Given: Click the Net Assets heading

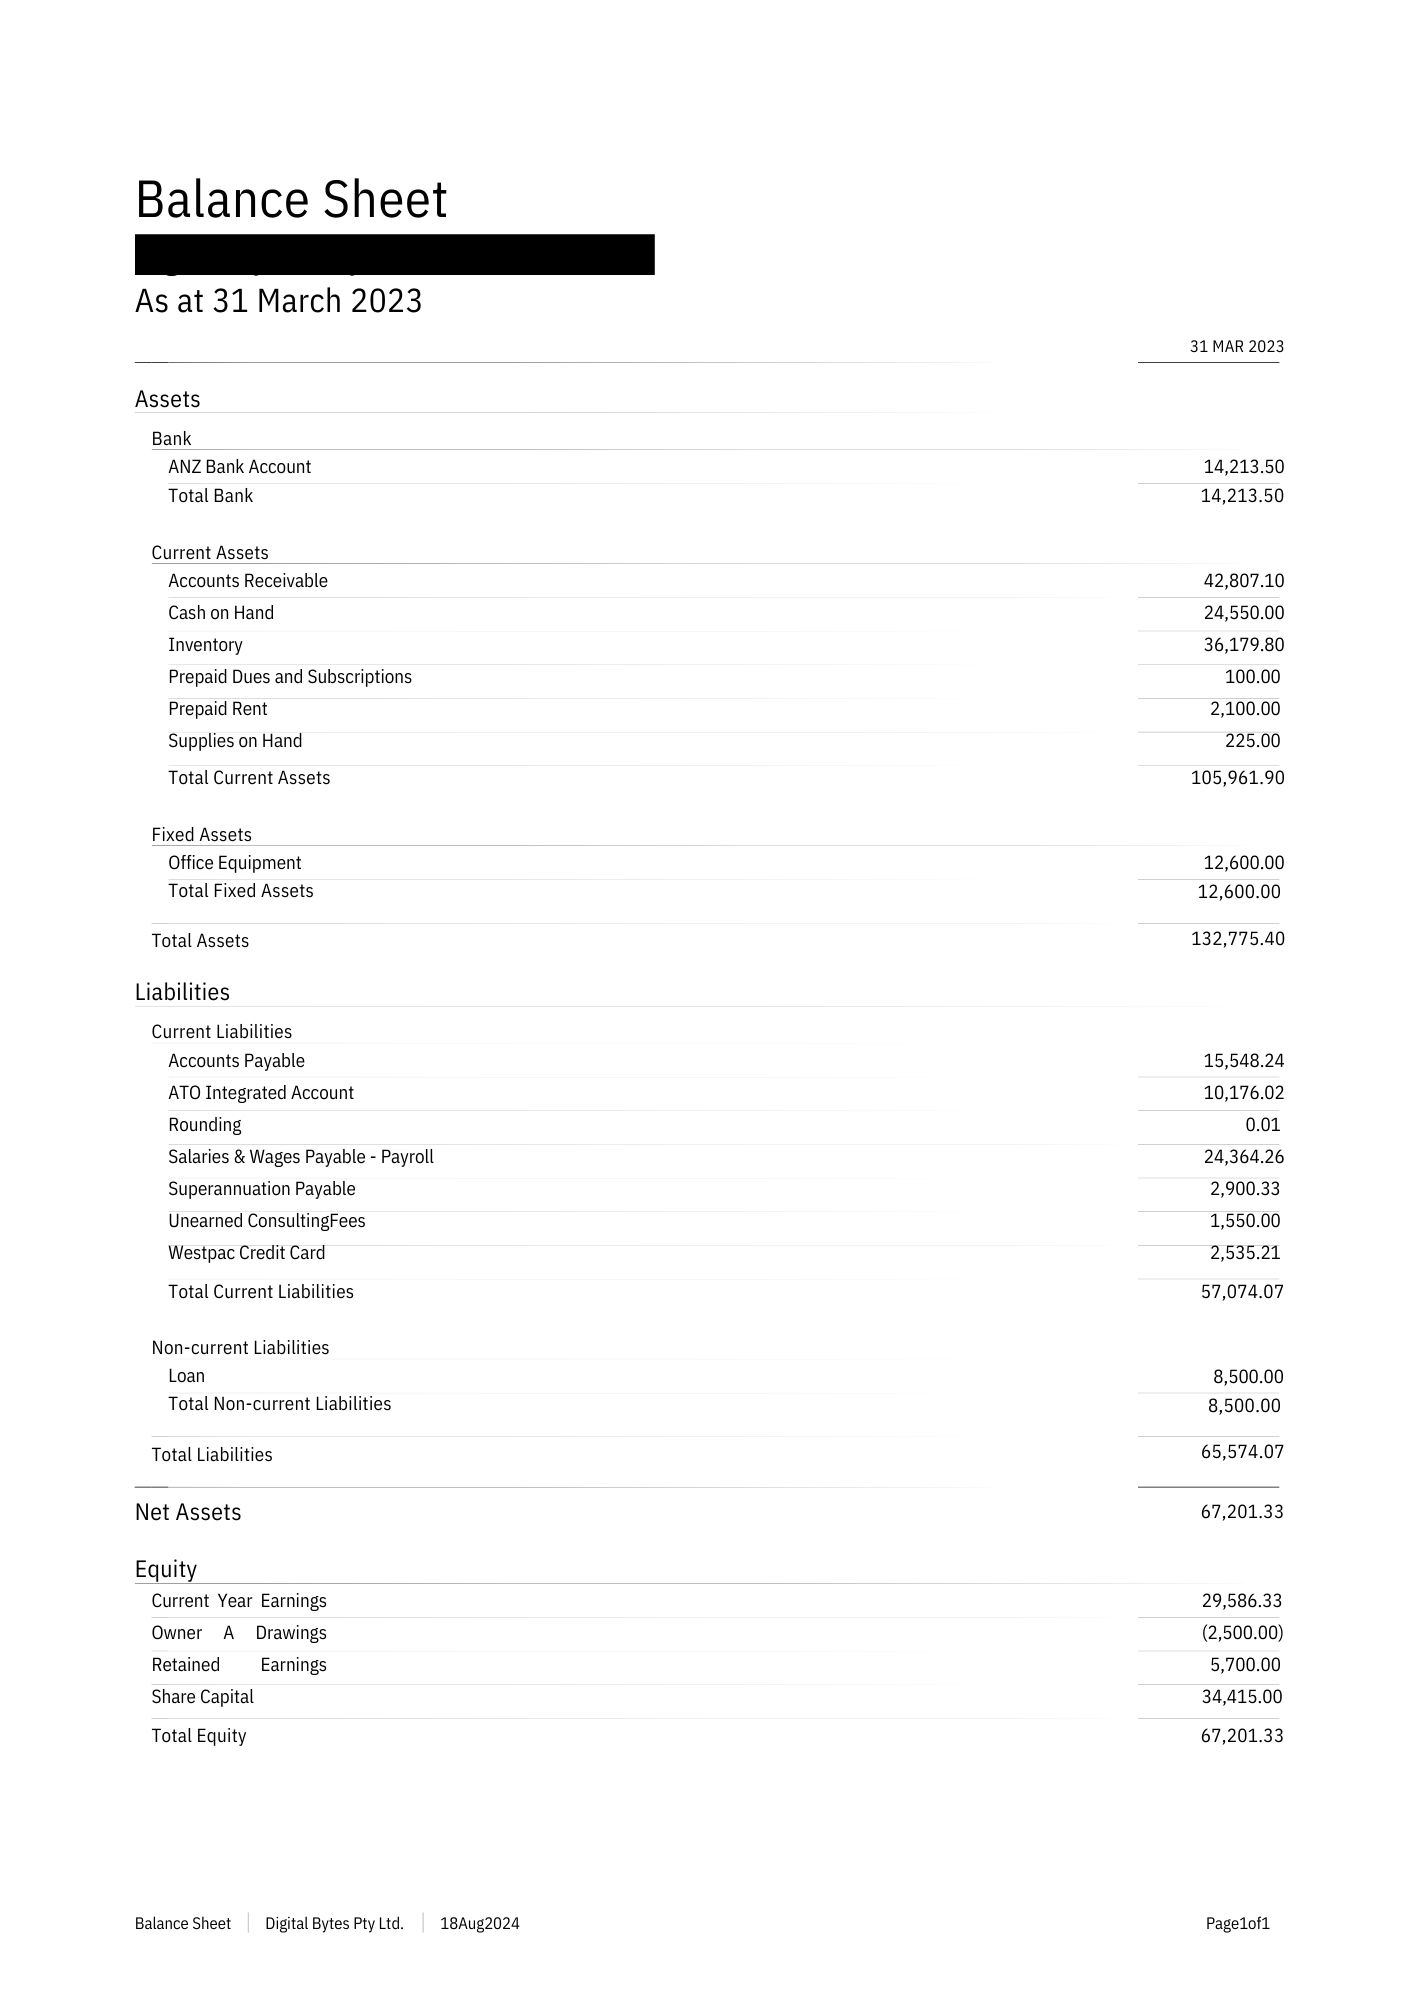Looking at the screenshot, I should (x=188, y=1512).
